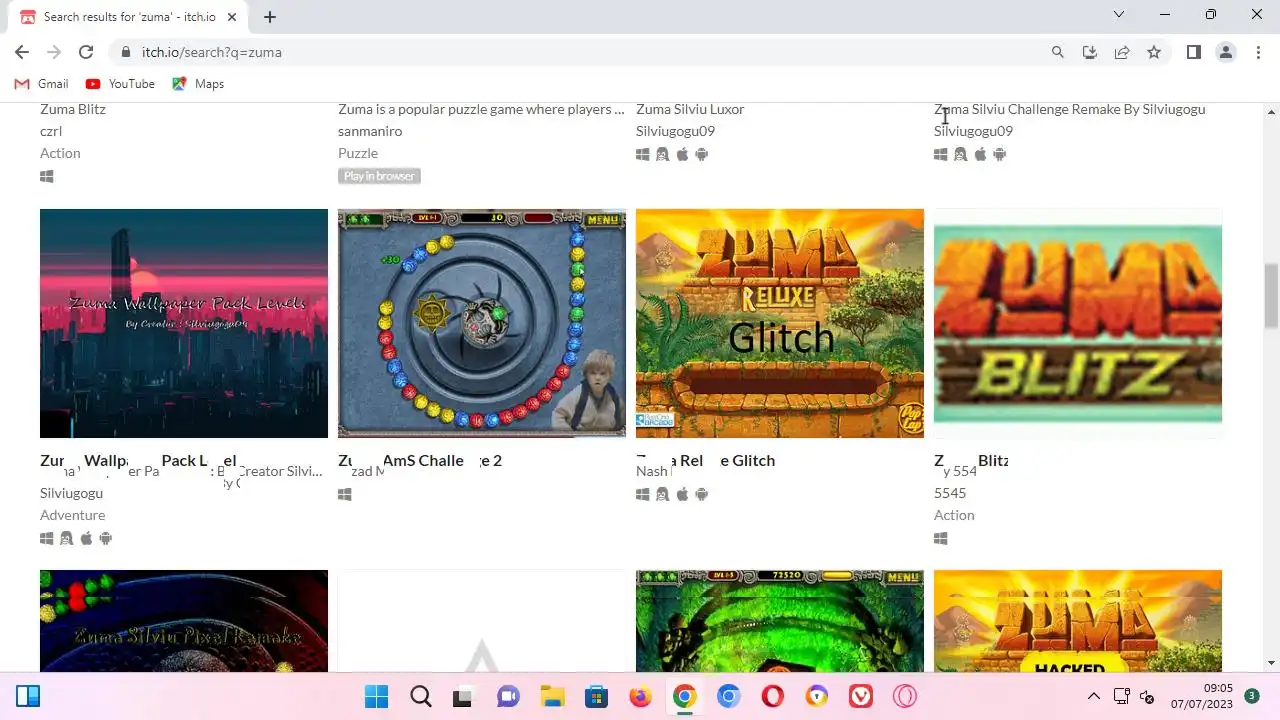Open File Explorer from the taskbar
This screenshot has width=1280, height=720.
(x=552, y=696)
